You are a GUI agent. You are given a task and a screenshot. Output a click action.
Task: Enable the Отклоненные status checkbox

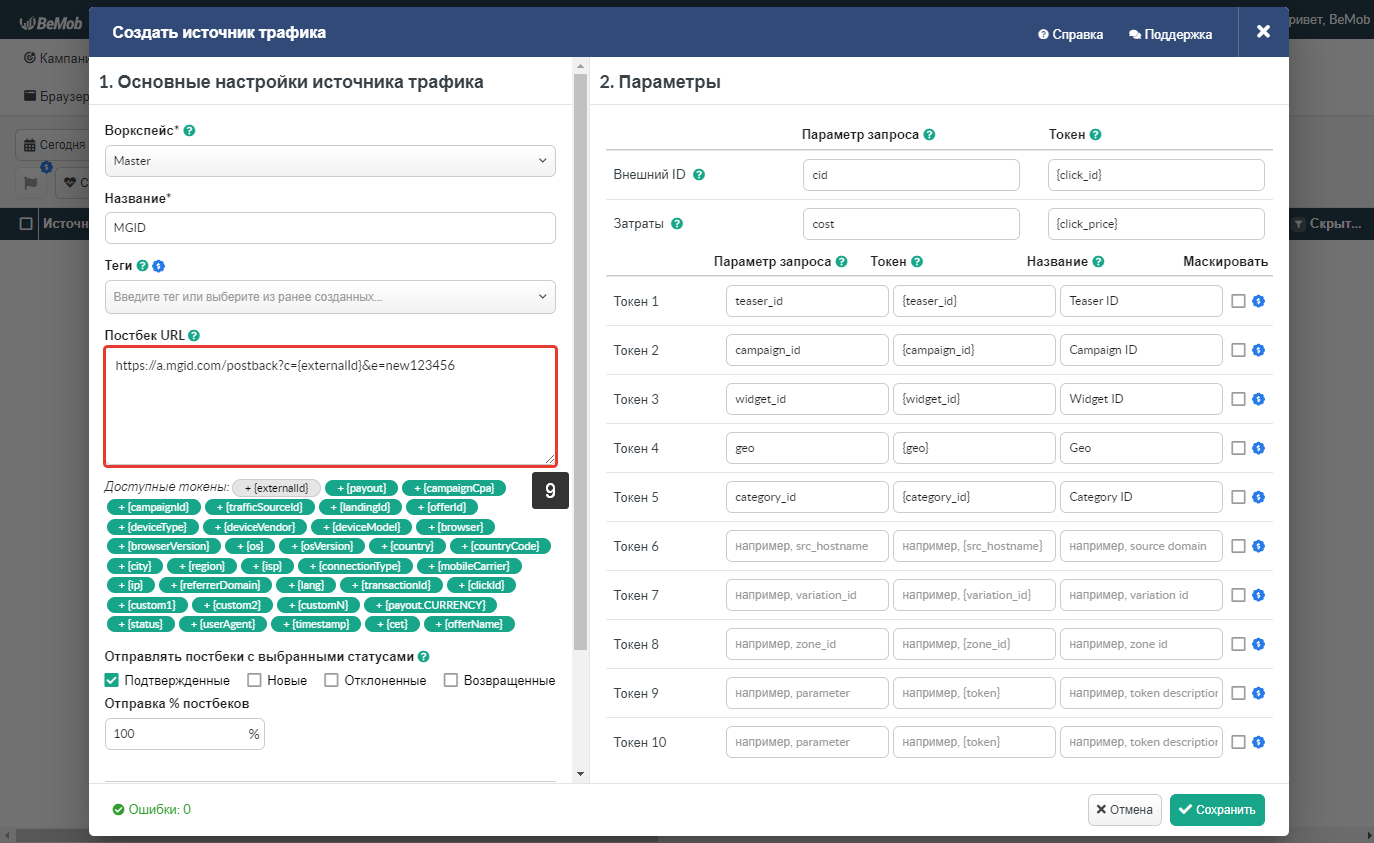[331, 680]
